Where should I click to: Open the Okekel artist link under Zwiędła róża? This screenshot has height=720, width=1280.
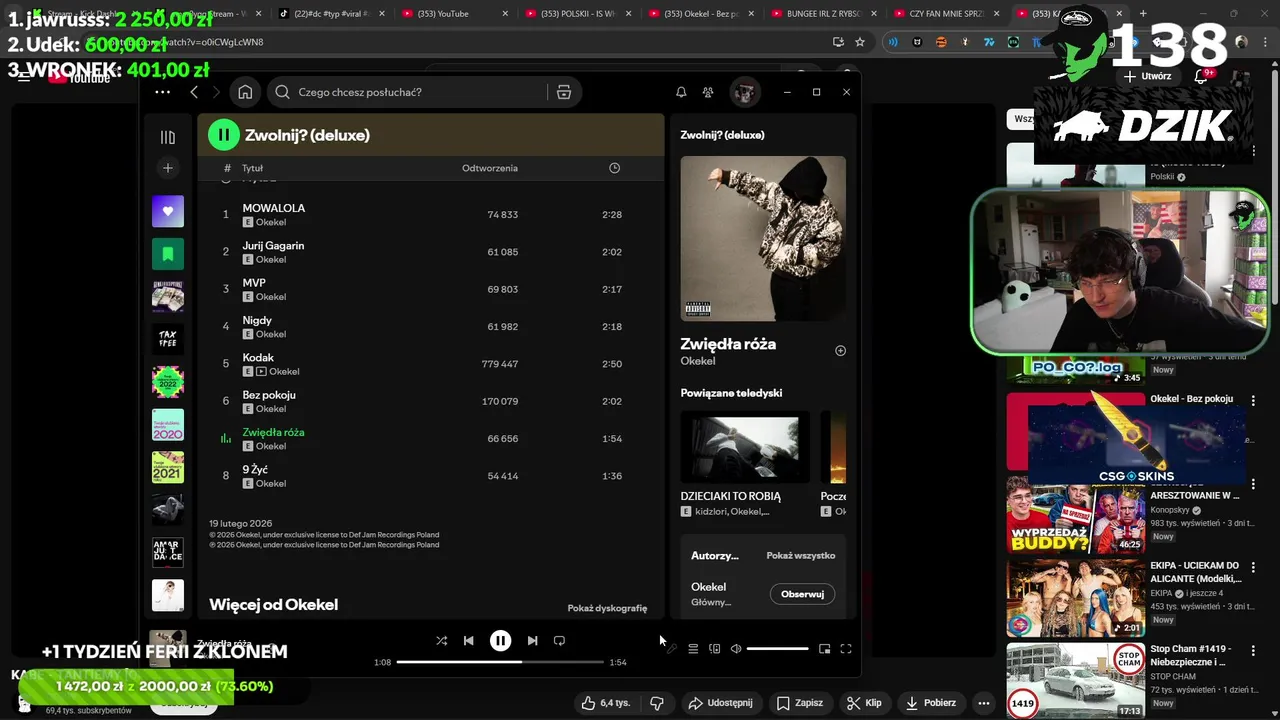tap(698, 361)
